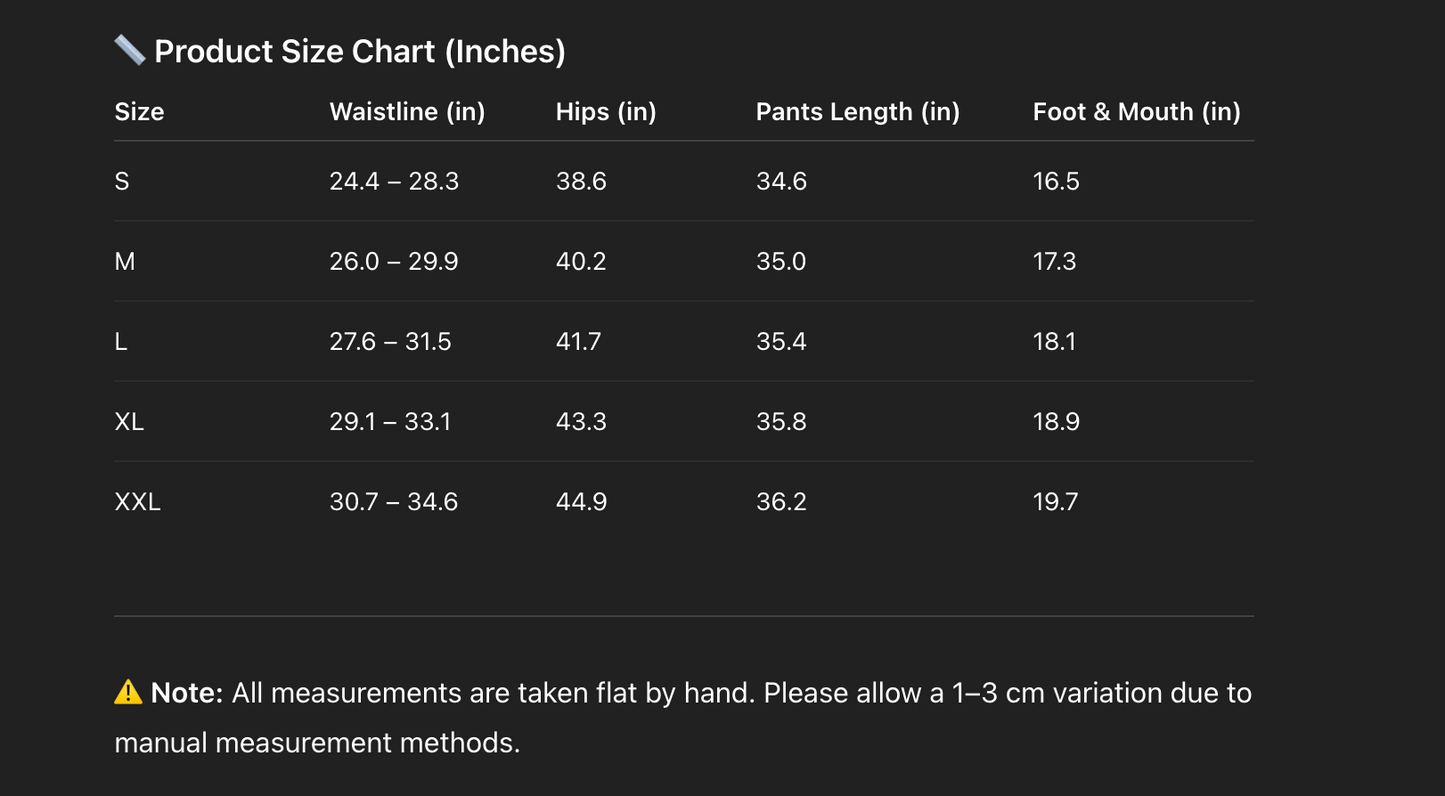The image size is (1445, 796).
Task: Select the XL size row label
Action: pos(129,422)
